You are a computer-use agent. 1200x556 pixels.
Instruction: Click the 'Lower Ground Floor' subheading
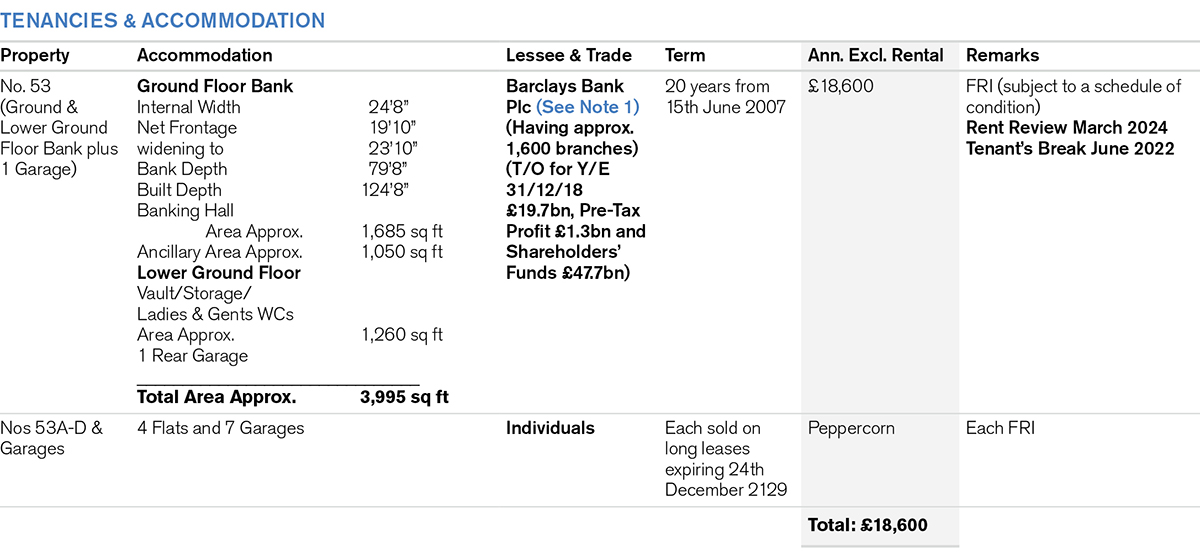[219, 272]
